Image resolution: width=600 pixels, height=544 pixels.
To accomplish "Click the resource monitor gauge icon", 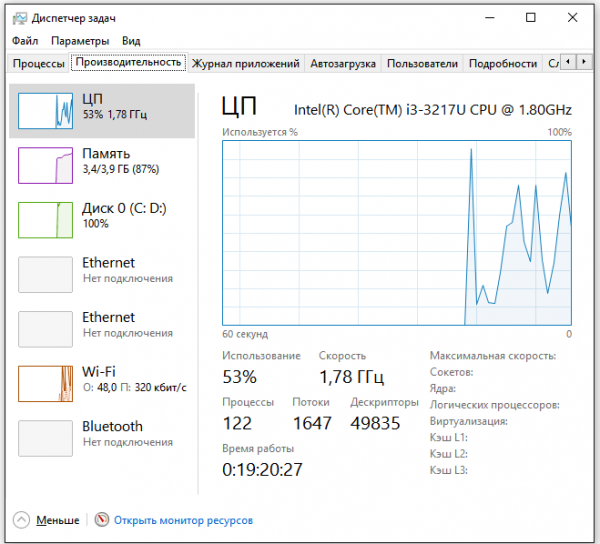I will (x=102, y=520).
